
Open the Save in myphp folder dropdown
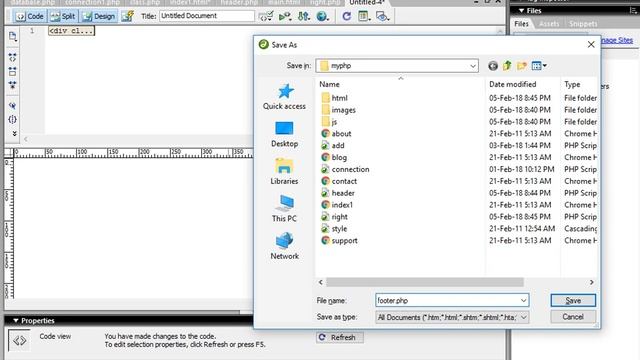(x=397, y=66)
